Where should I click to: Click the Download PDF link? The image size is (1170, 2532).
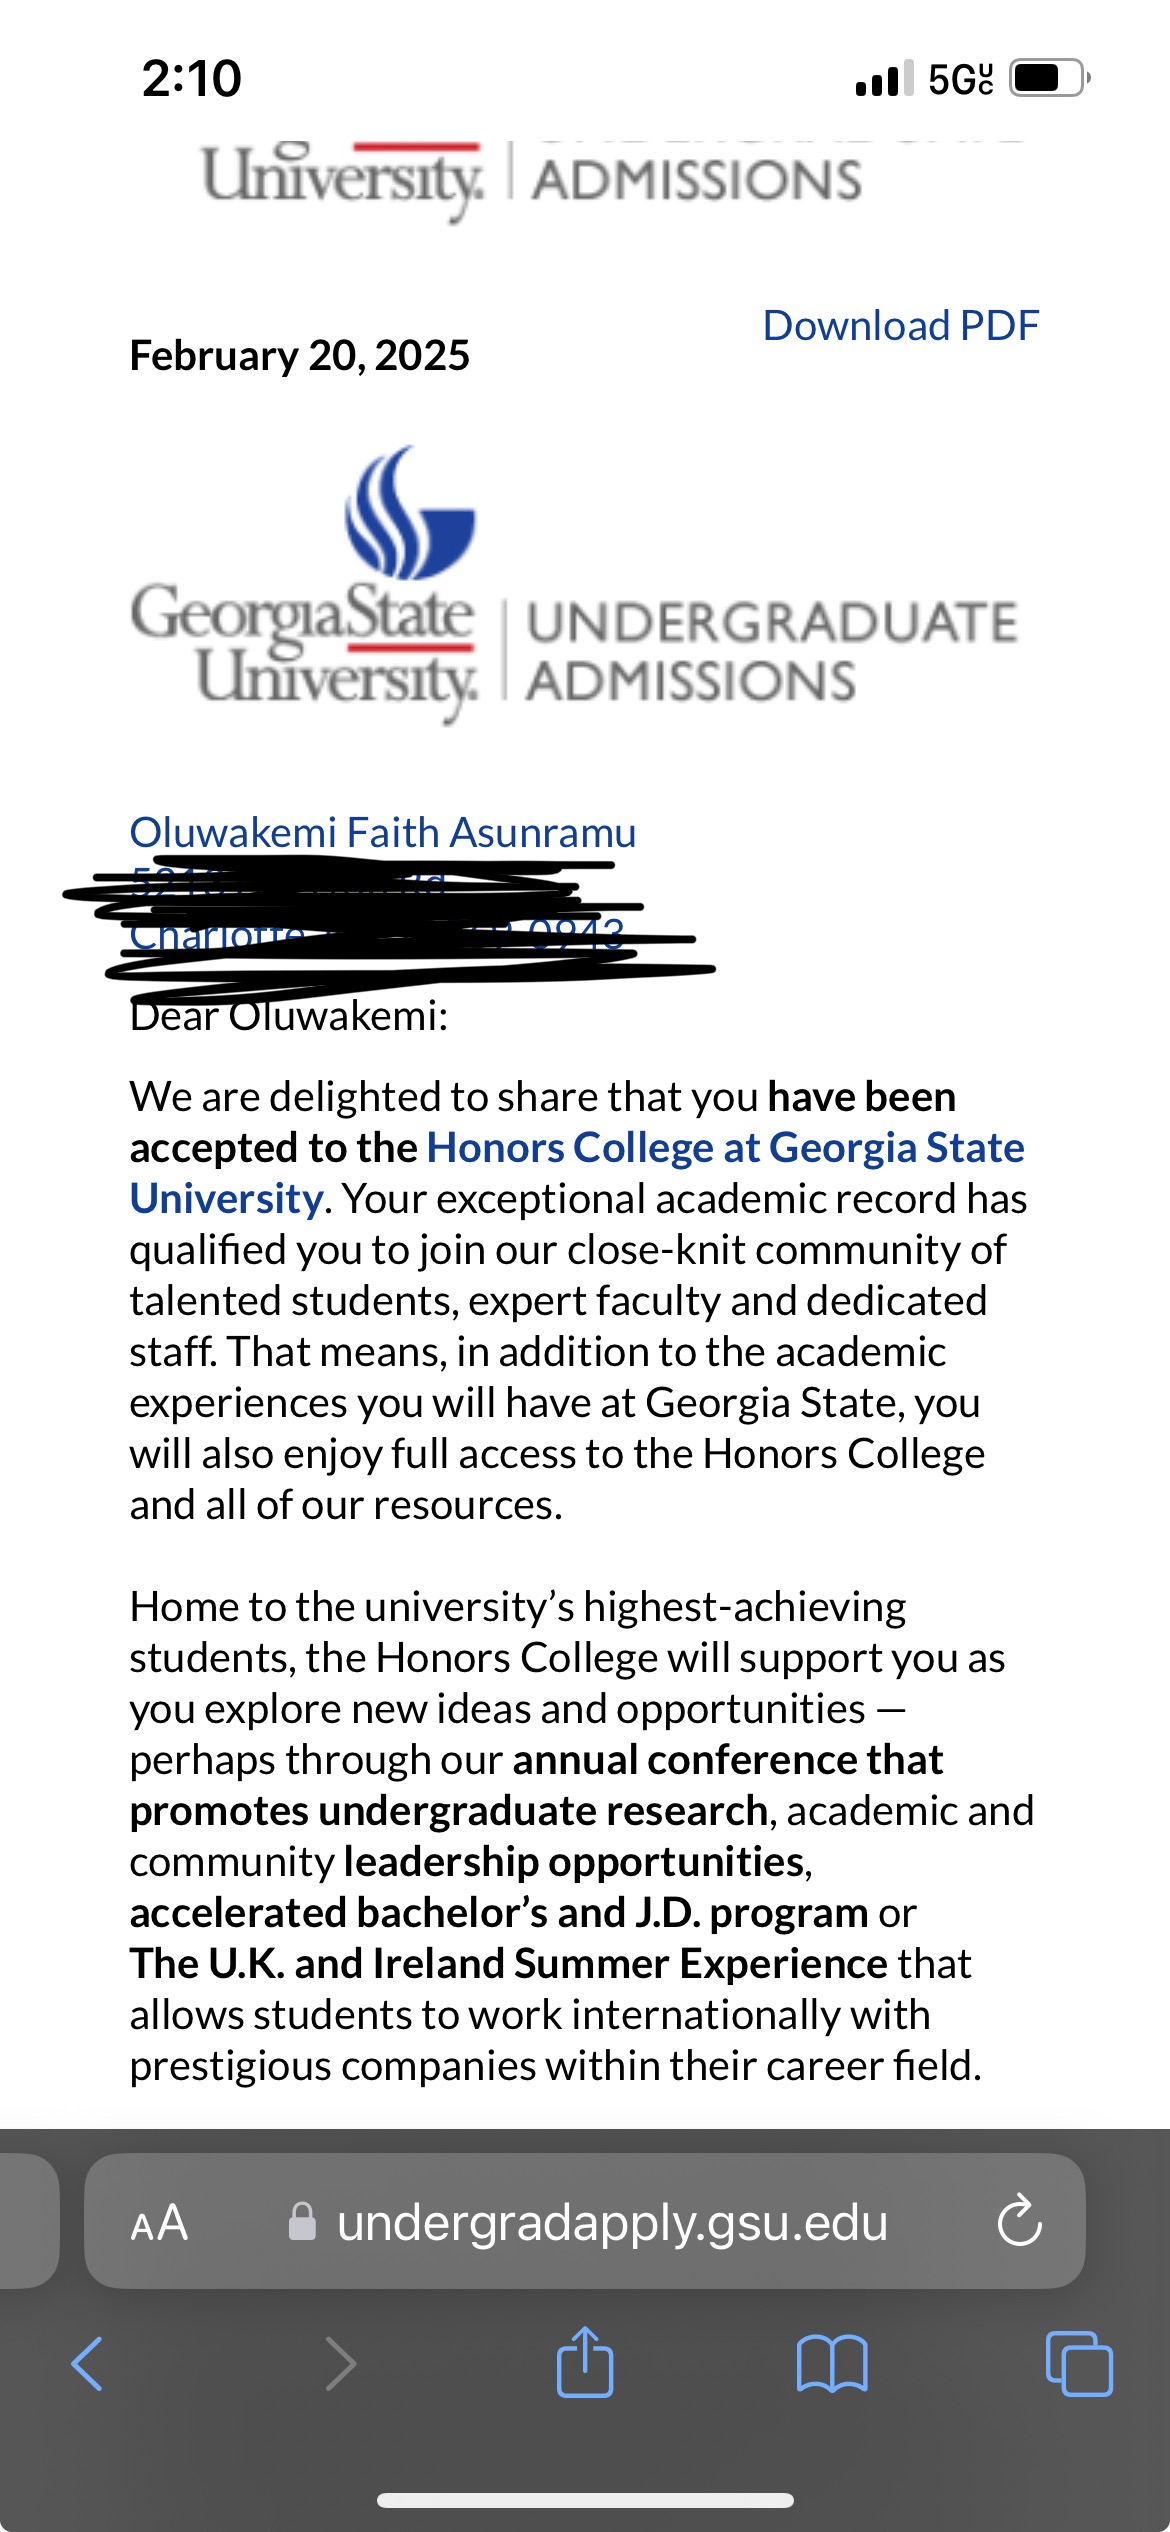[x=901, y=325]
